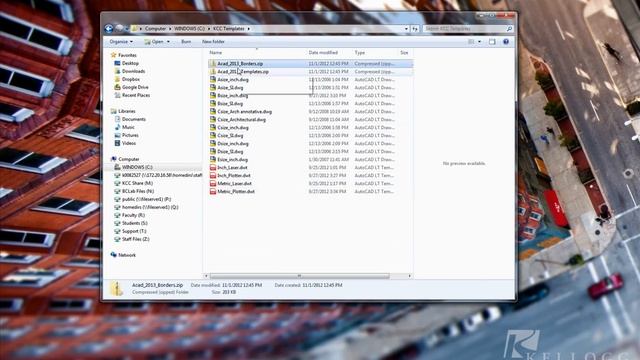Open the view options dropdown arrow
This screenshot has width=640, height=360.
[x=479, y=42]
